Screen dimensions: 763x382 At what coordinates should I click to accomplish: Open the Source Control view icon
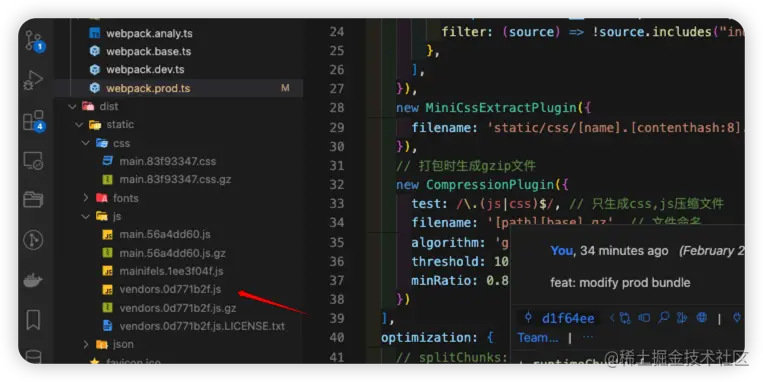(x=34, y=41)
